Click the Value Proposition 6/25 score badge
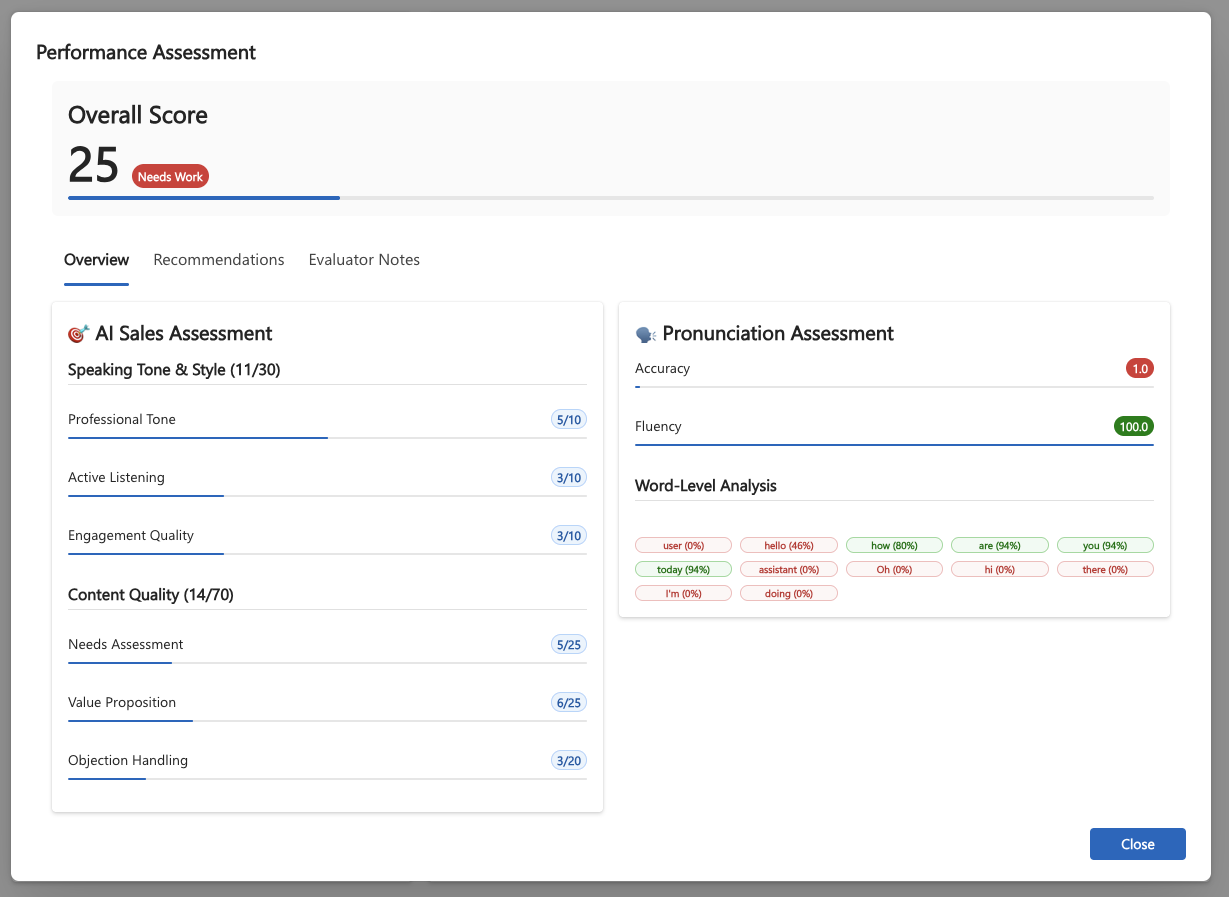Image resolution: width=1229 pixels, height=897 pixels. 568,703
